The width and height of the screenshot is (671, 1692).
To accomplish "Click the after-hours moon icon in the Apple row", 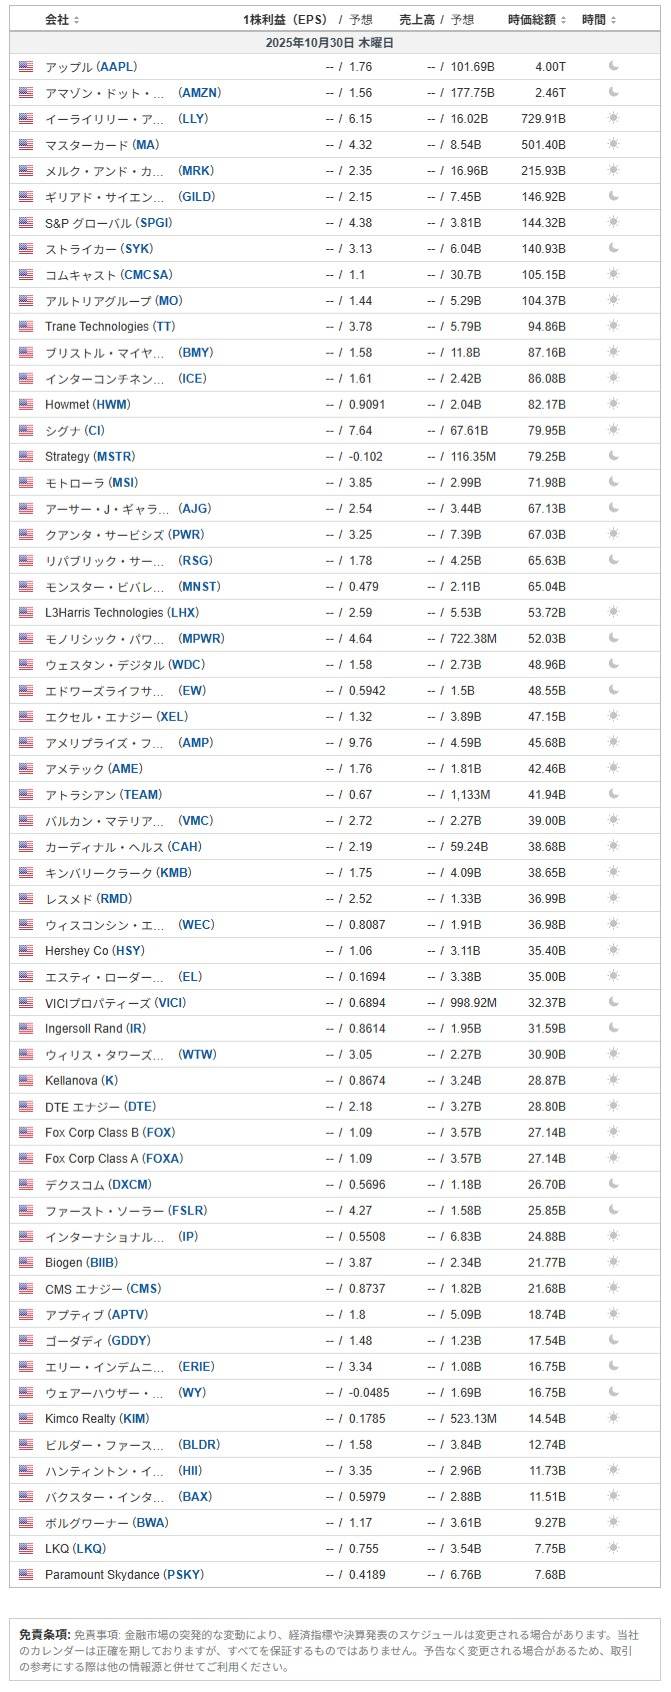I will pos(613,67).
